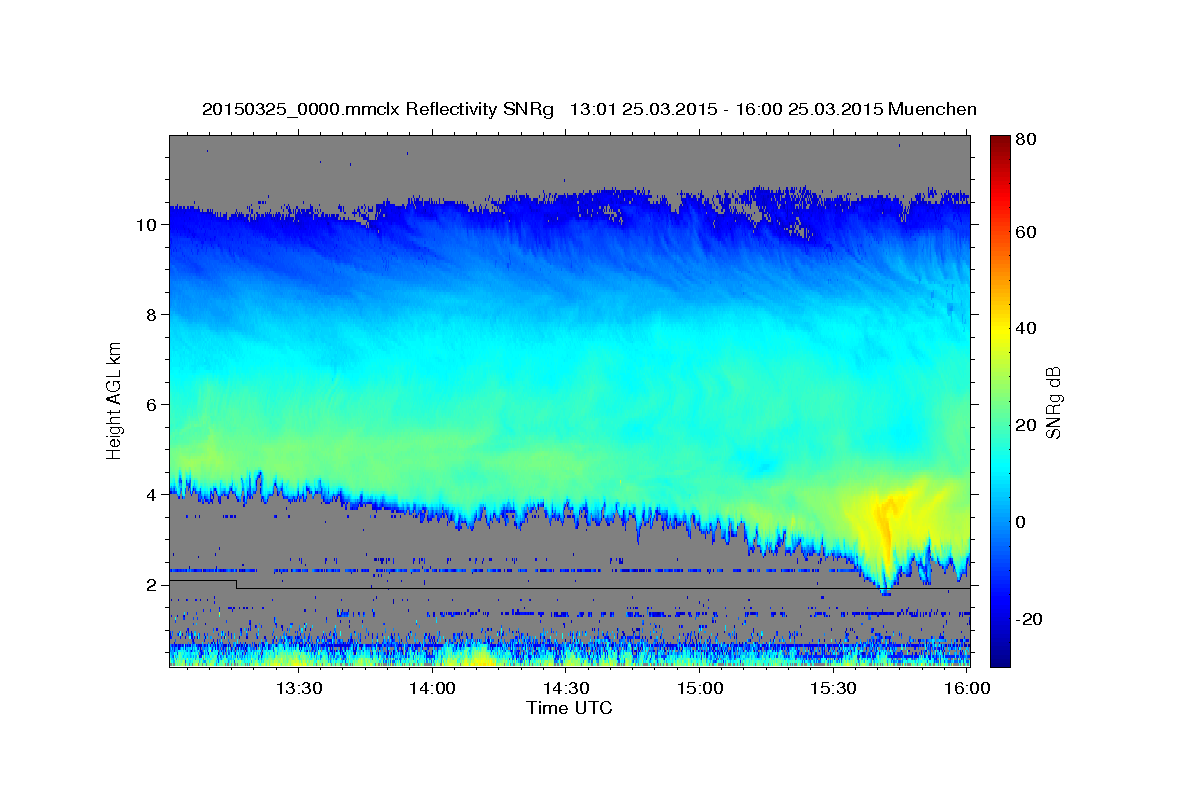
Task: Click the 15:30 time tick label
Action: click(834, 688)
